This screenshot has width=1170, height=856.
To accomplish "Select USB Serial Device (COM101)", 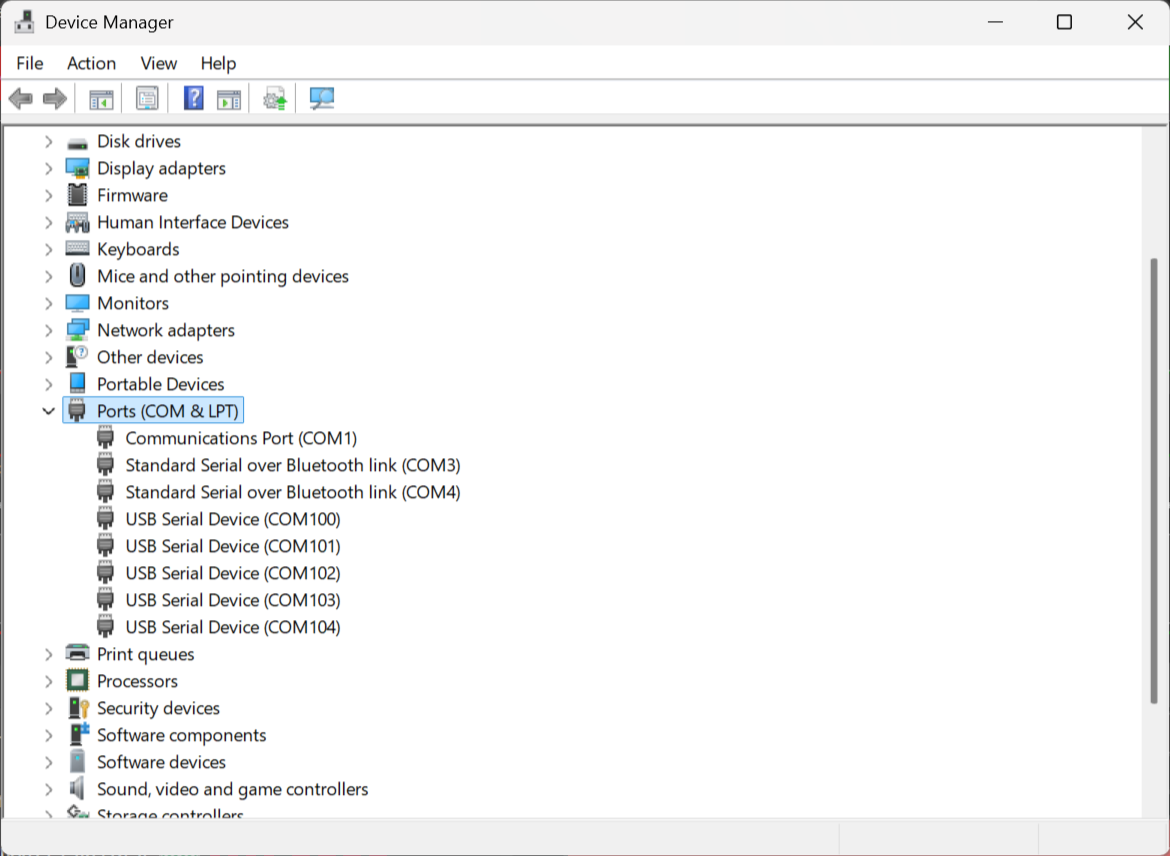I will click(x=233, y=546).
